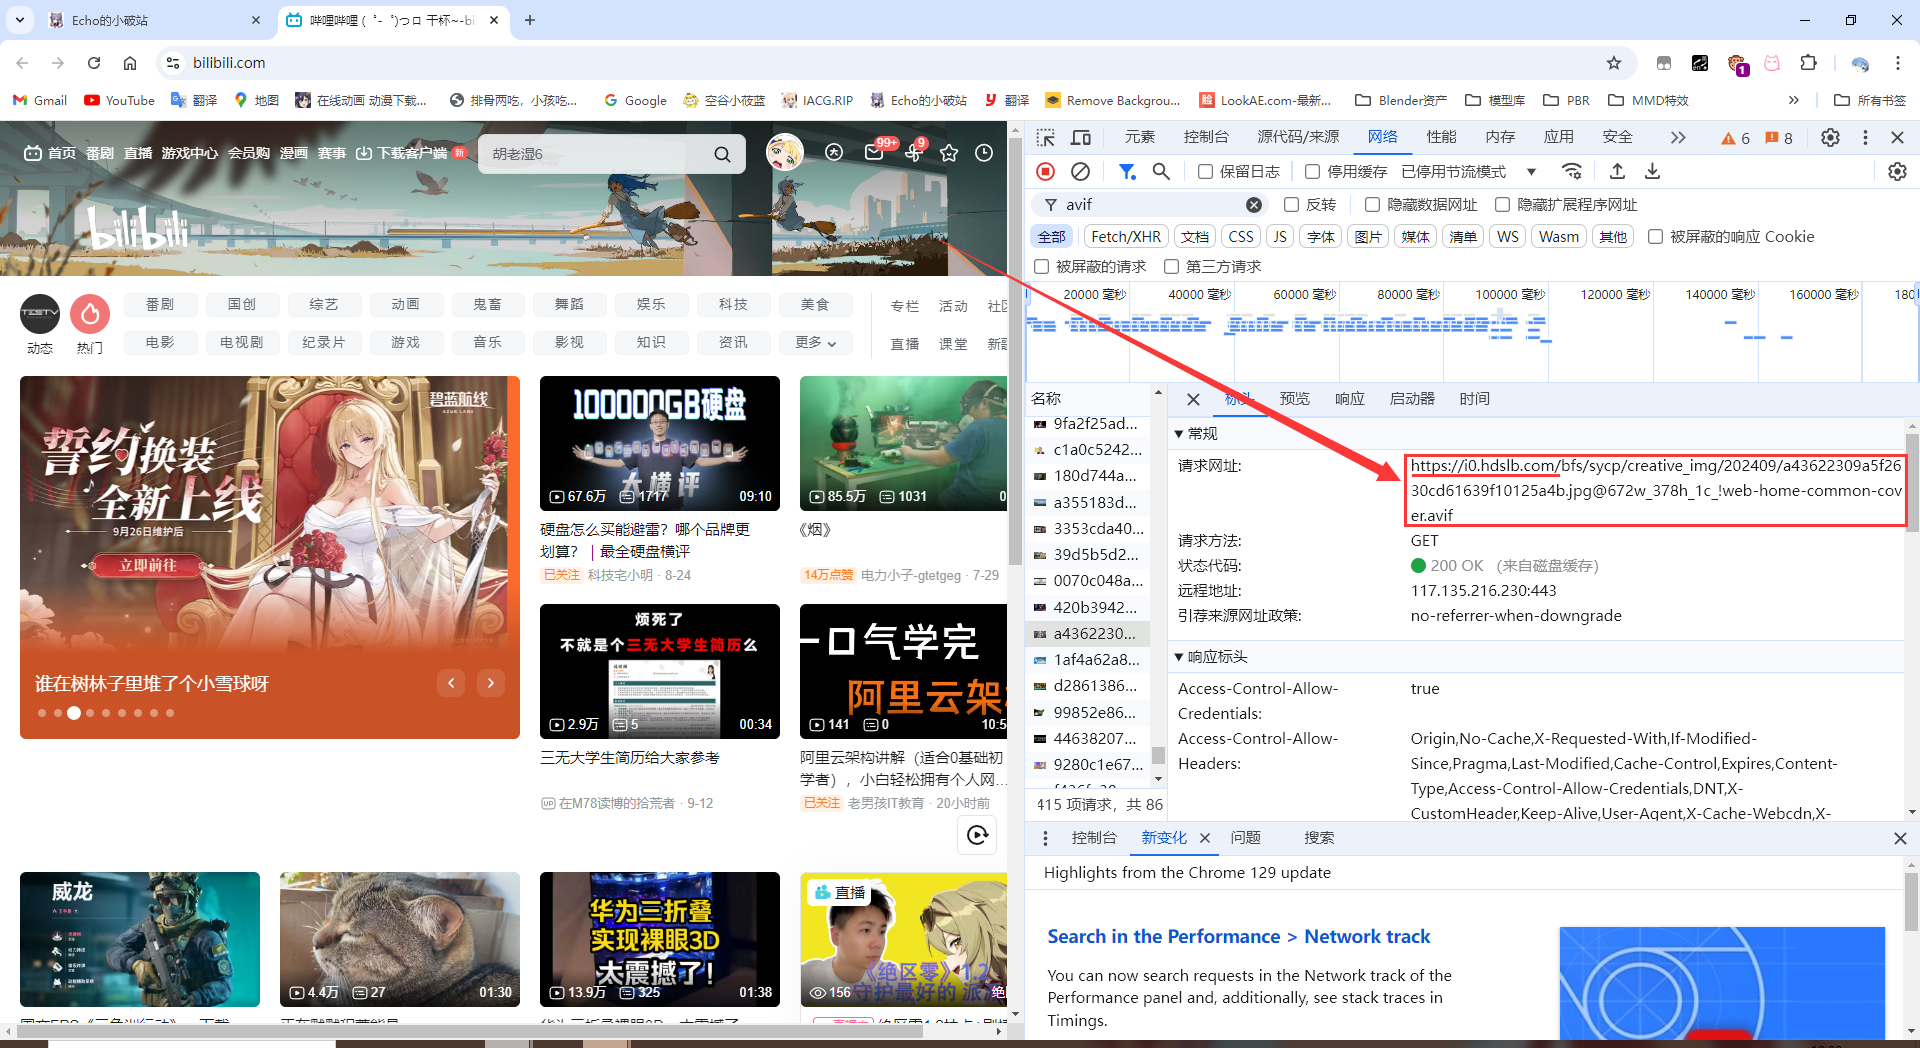Go to next carousel slide arrow

[491, 683]
